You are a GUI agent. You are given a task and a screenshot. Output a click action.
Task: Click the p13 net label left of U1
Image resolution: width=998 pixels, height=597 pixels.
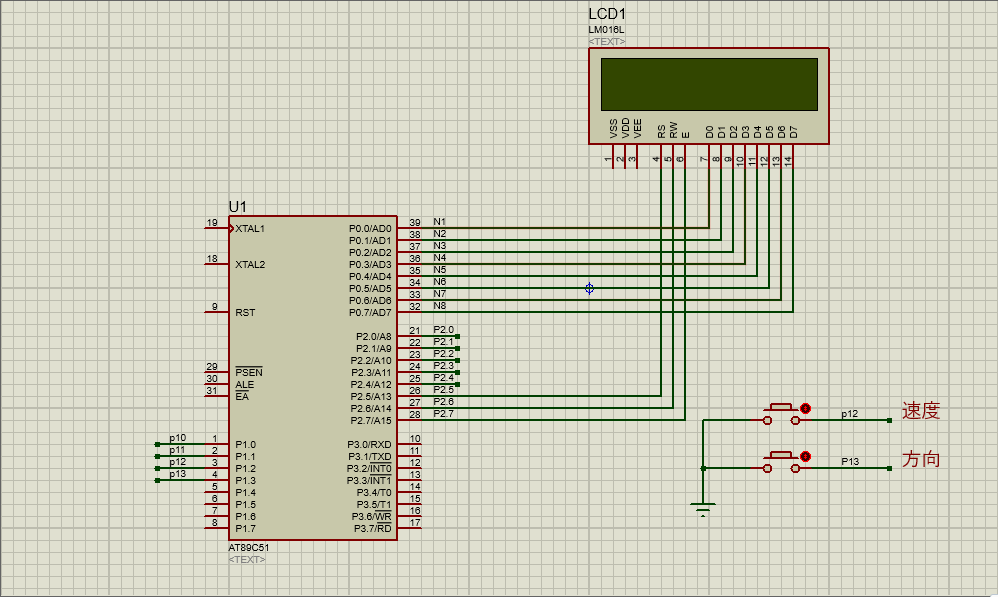pyautogui.click(x=178, y=474)
